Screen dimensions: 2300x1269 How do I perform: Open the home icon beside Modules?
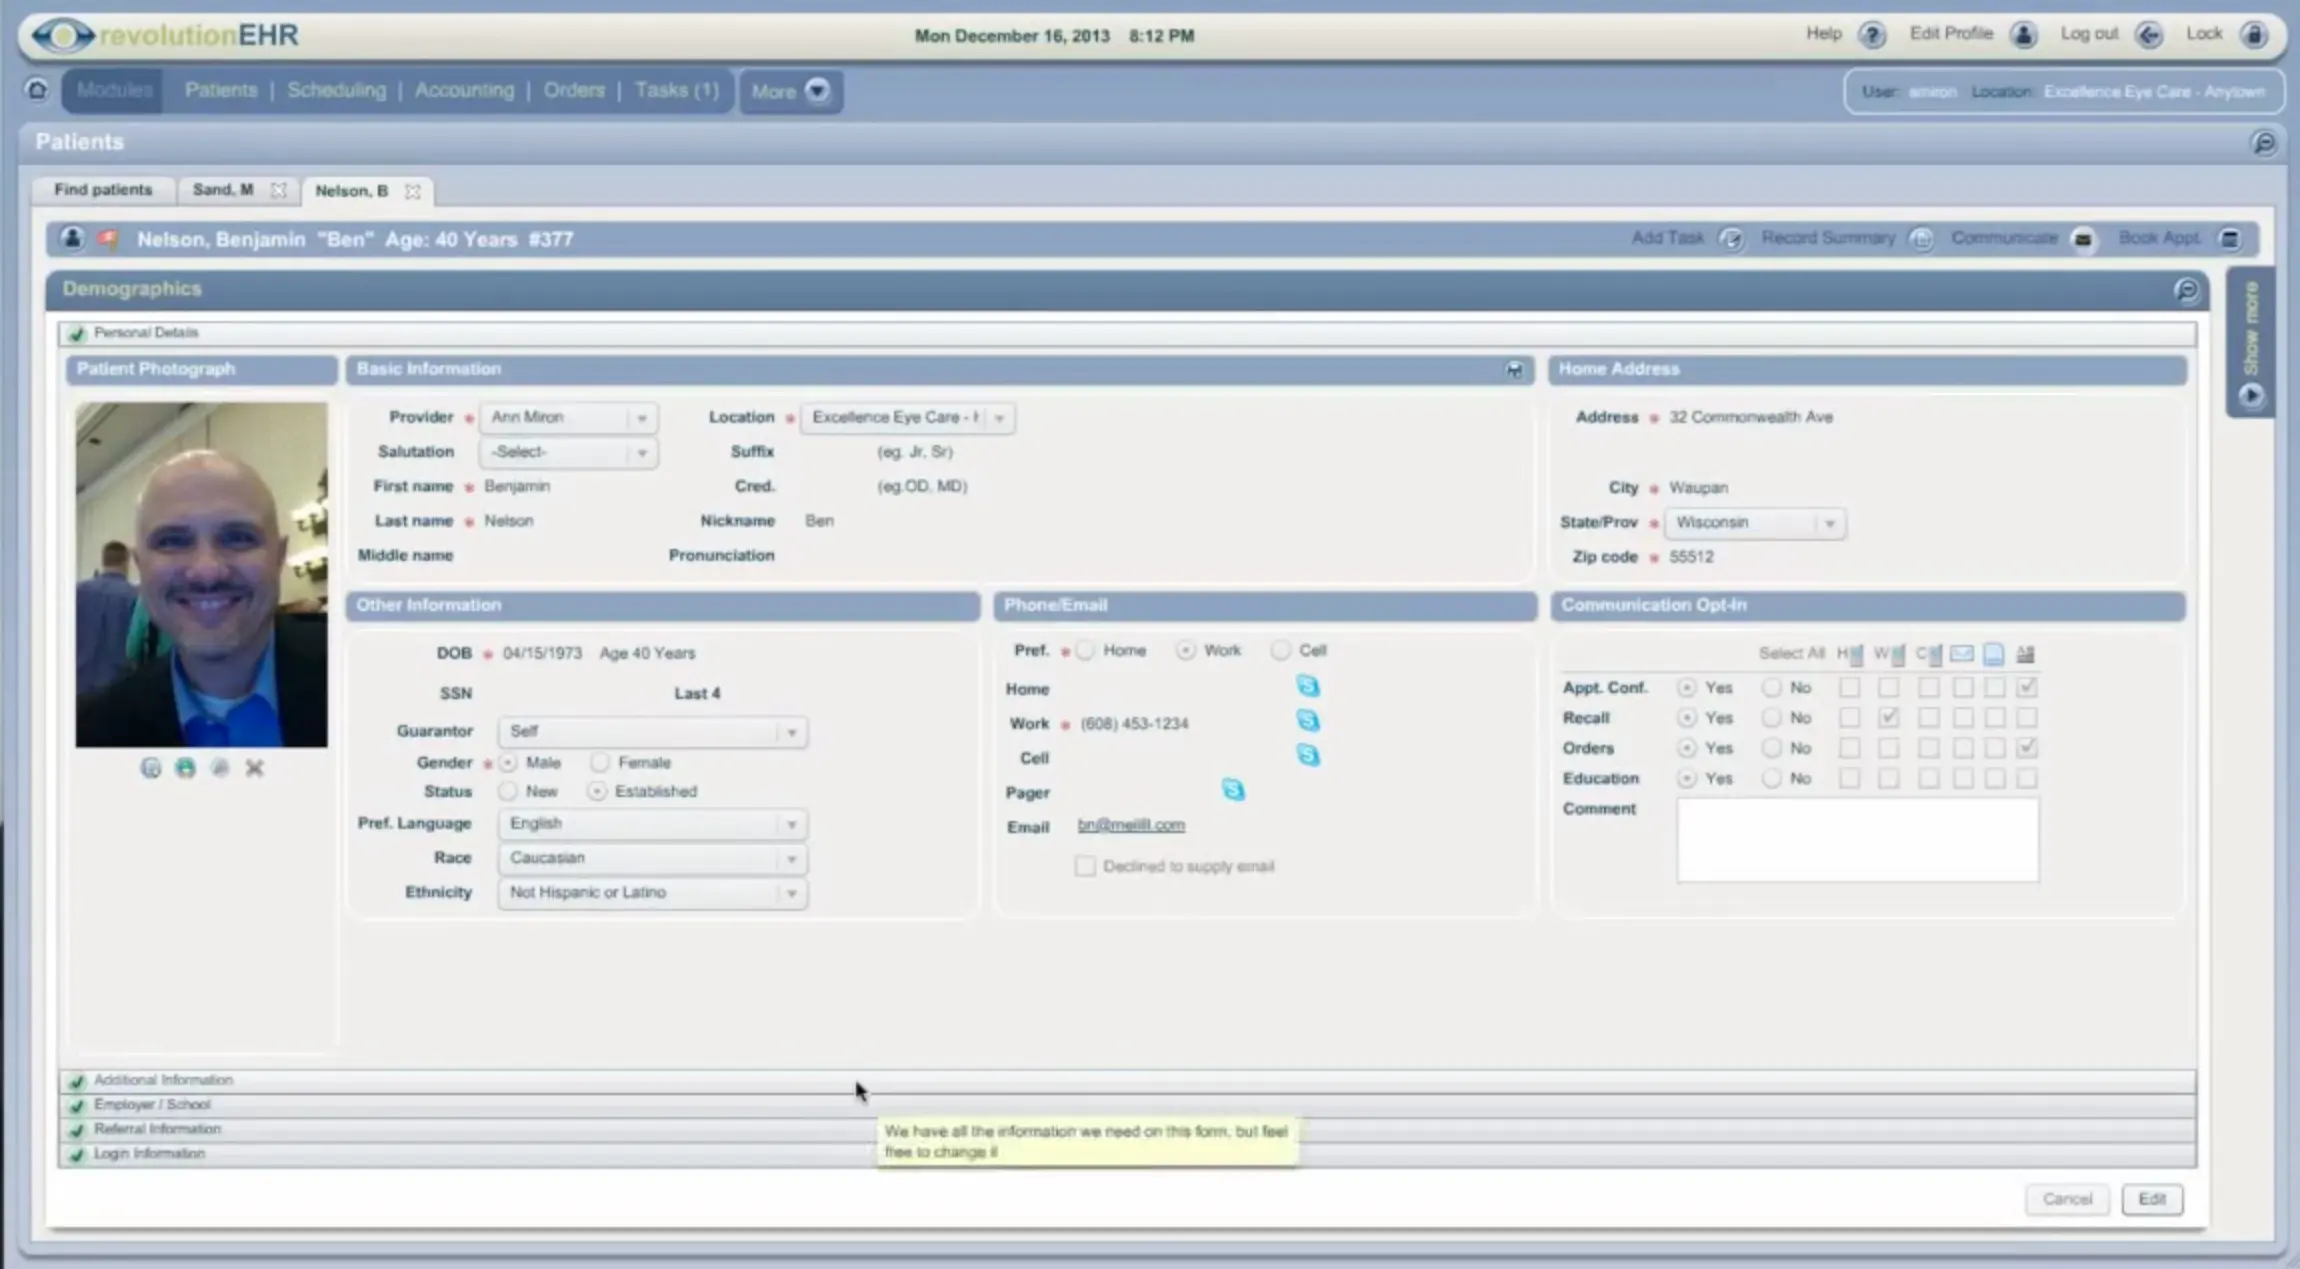tap(36, 90)
